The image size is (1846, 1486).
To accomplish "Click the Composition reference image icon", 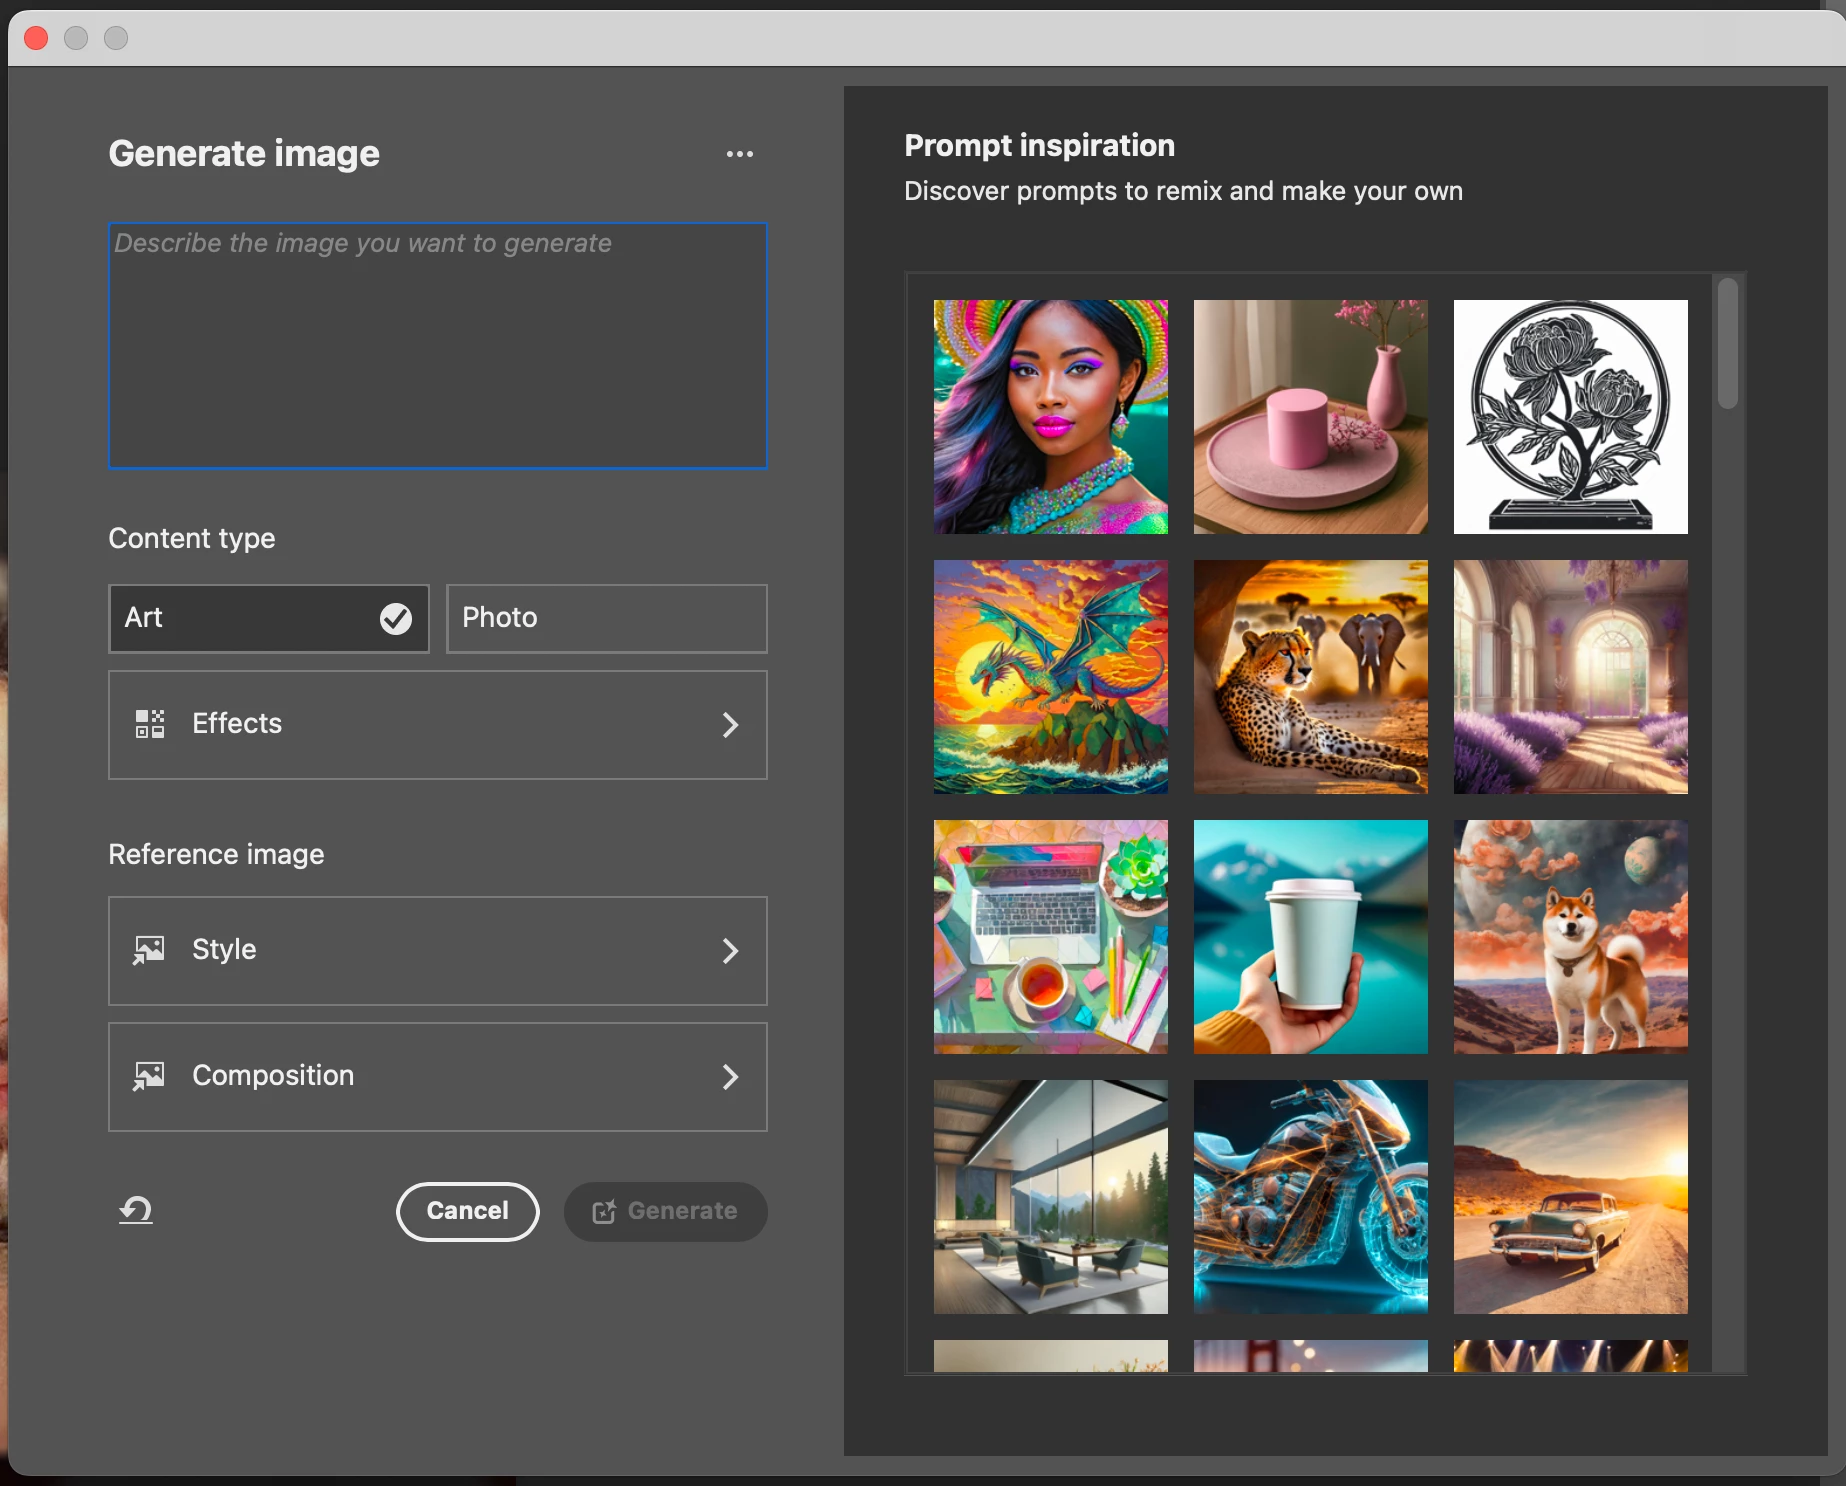I will 149,1076.
